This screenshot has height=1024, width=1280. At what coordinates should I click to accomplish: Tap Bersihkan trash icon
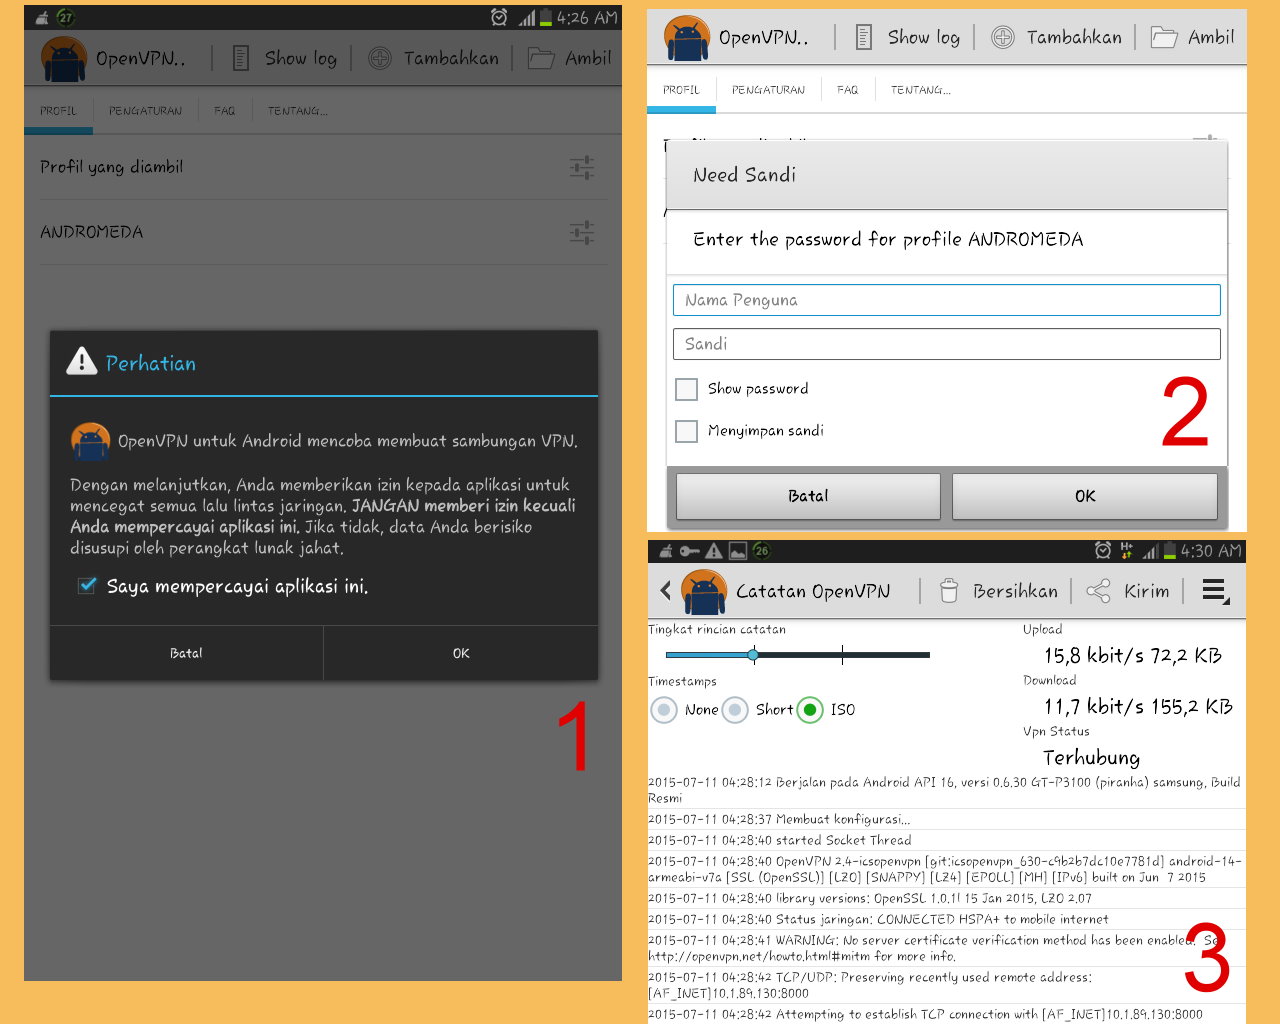pyautogui.click(x=949, y=591)
